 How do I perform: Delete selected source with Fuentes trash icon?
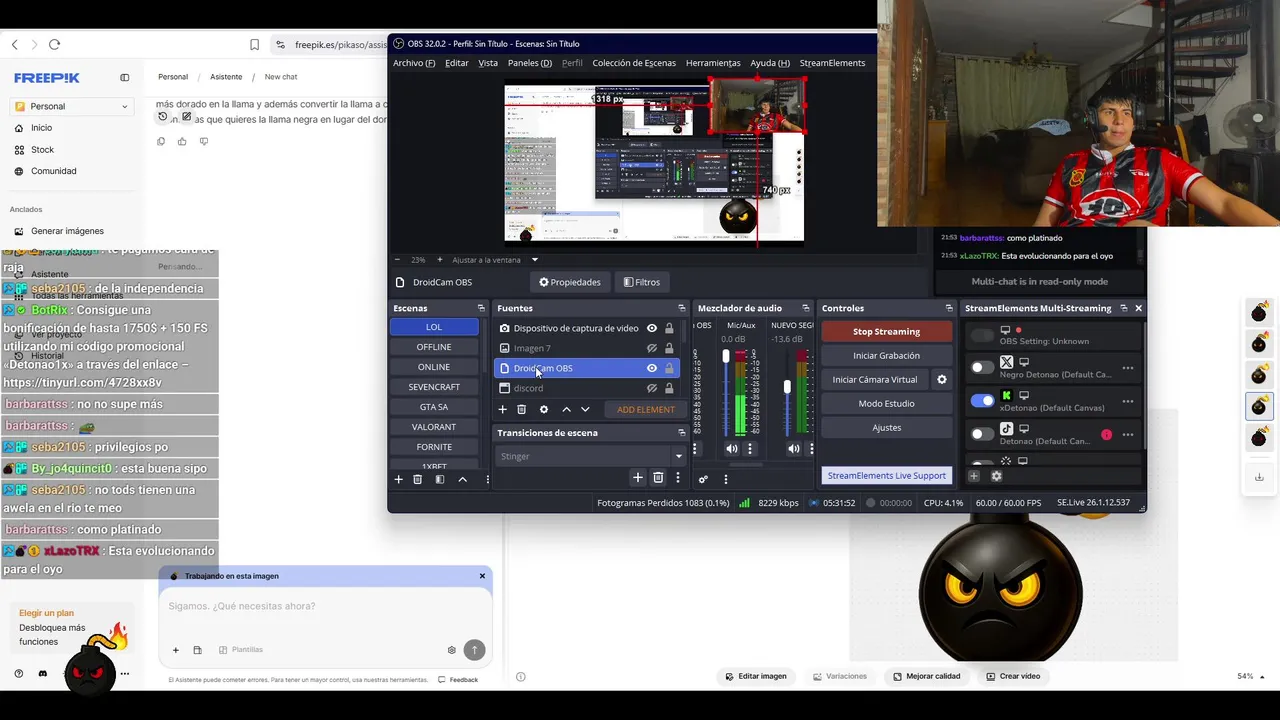coord(521,409)
